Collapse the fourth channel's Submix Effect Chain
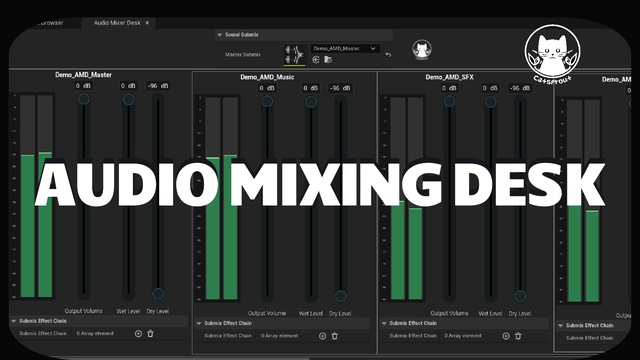Image resolution: width=640 pixels, height=360 pixels. (560, 326)
